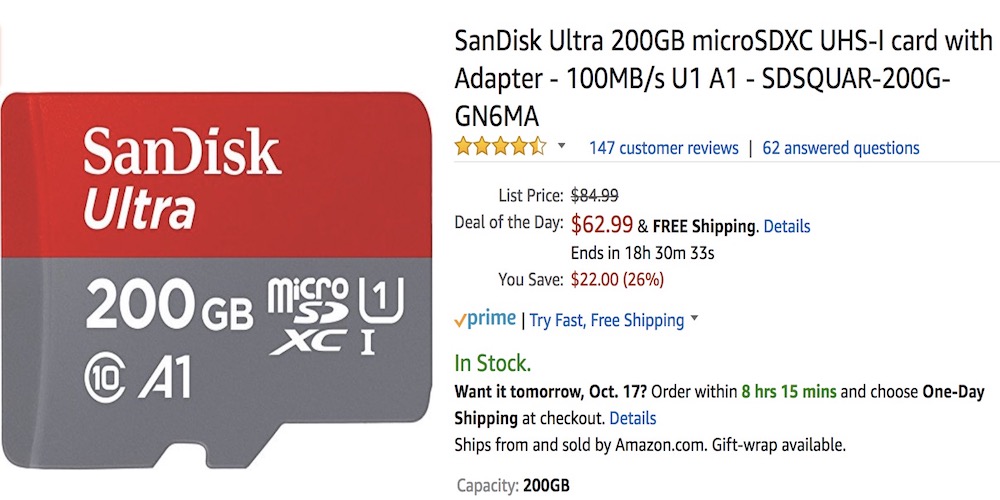The height and width of the screenshot is (500, 1000).
Task: Expand the star rating breakdown arrow
Action: pyautogui.click(x=561, y=147)
